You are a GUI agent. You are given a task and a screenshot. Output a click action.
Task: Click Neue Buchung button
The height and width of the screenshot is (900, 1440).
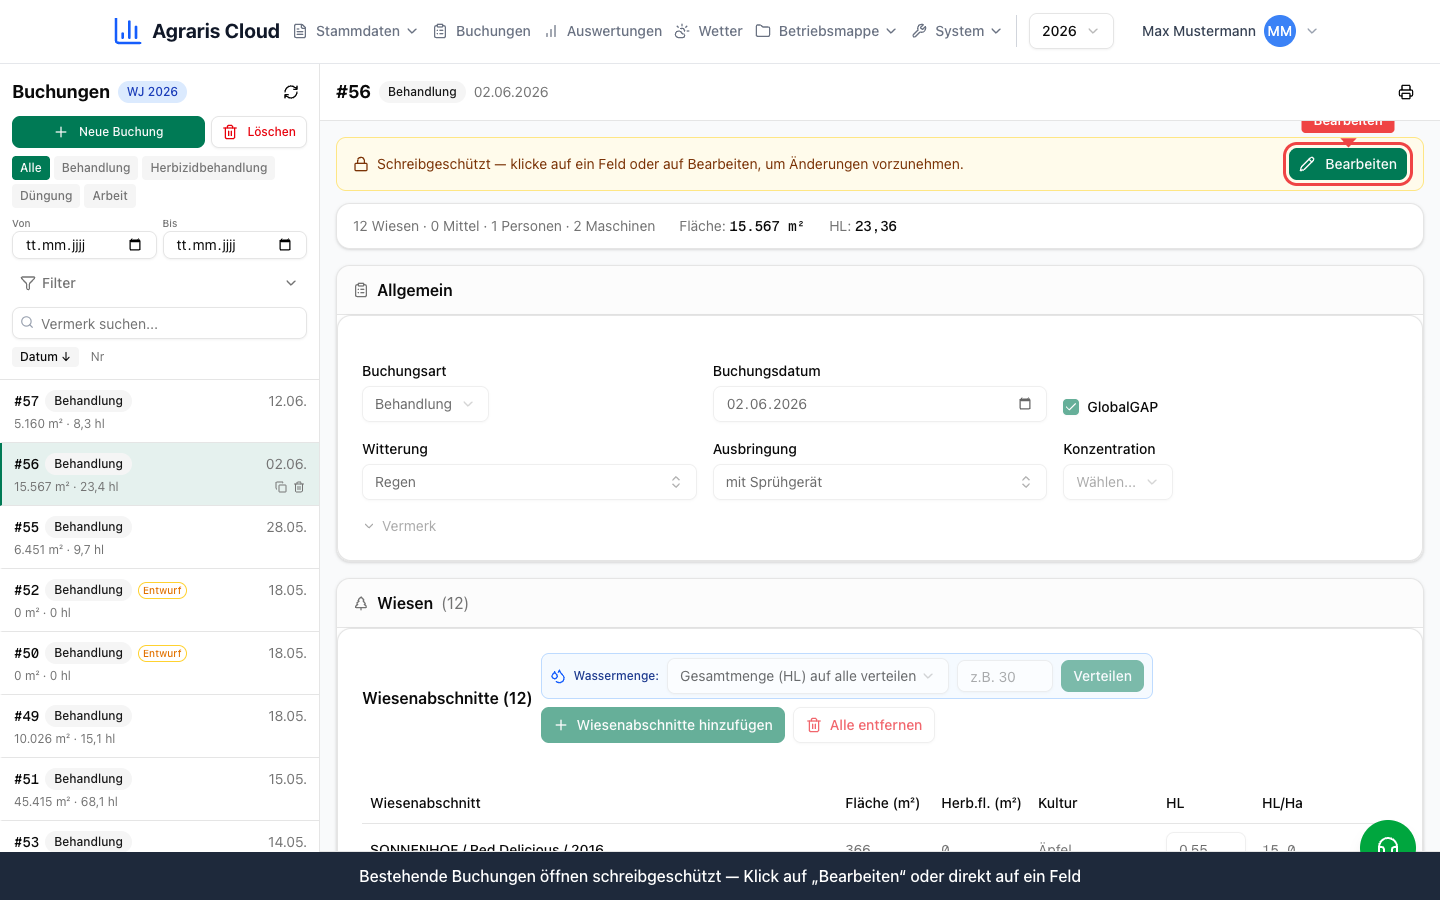(x=108, y=132)
